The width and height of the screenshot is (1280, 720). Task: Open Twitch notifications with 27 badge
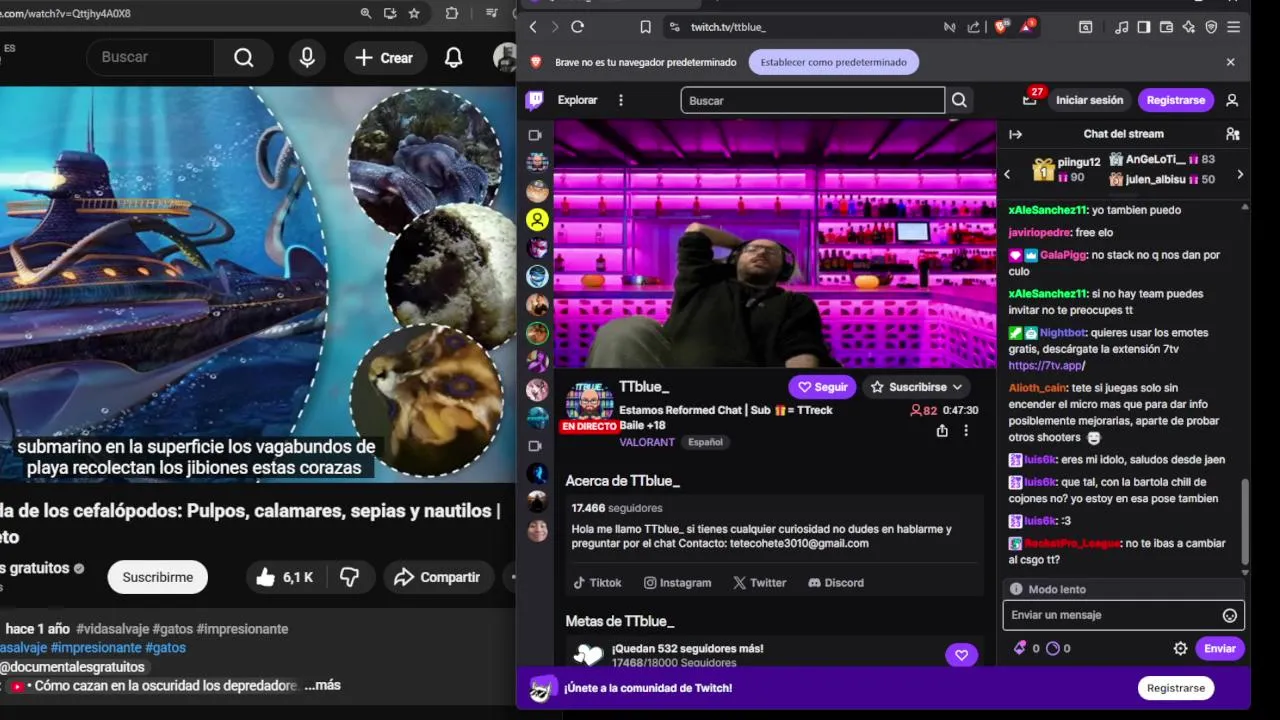[1031, 99]
